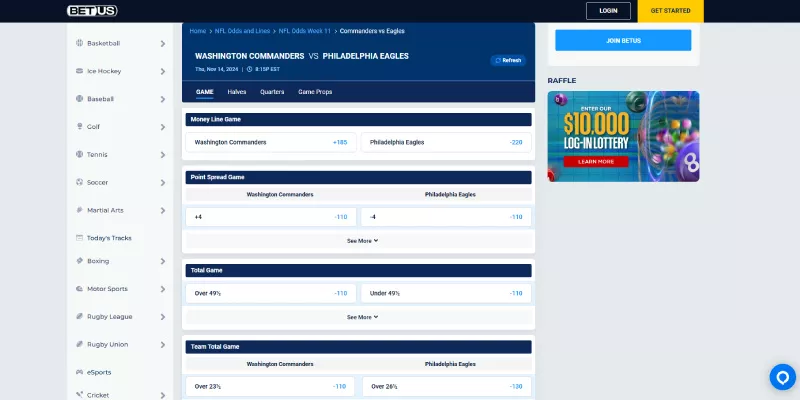Expand the Baseball chevron
The height and width of the screenshot is (400, 800).
pyautogui.click(x=163, y=99)
